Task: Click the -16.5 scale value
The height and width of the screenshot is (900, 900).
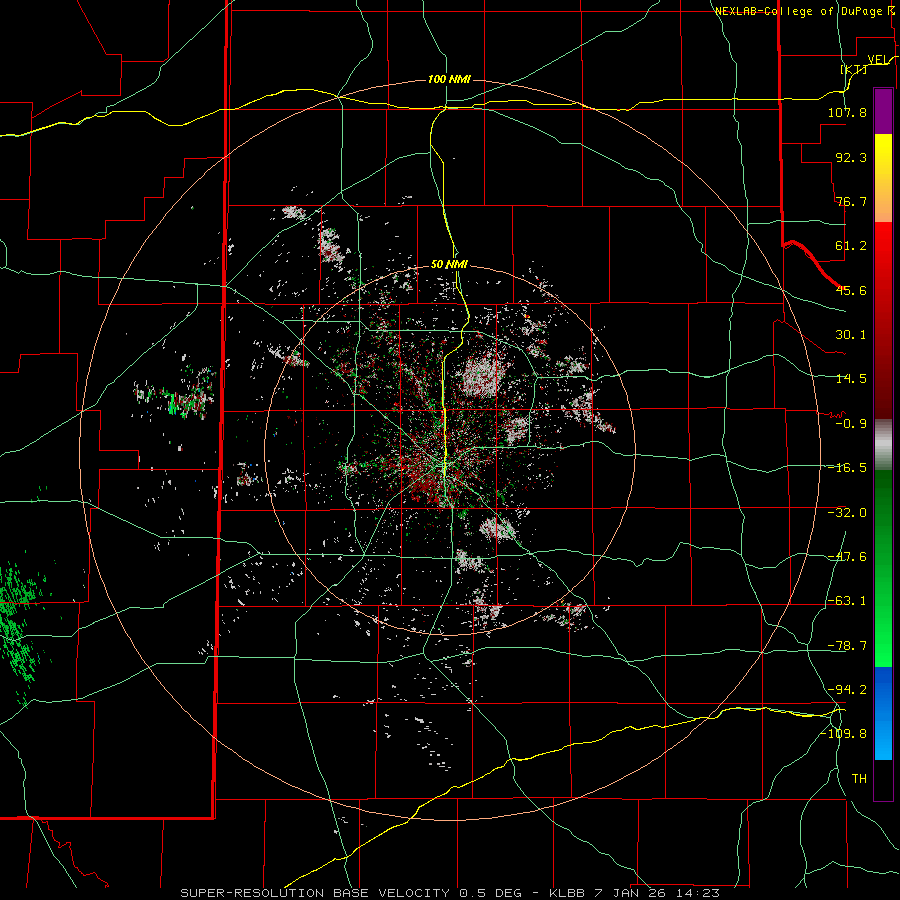Action: 847,468
